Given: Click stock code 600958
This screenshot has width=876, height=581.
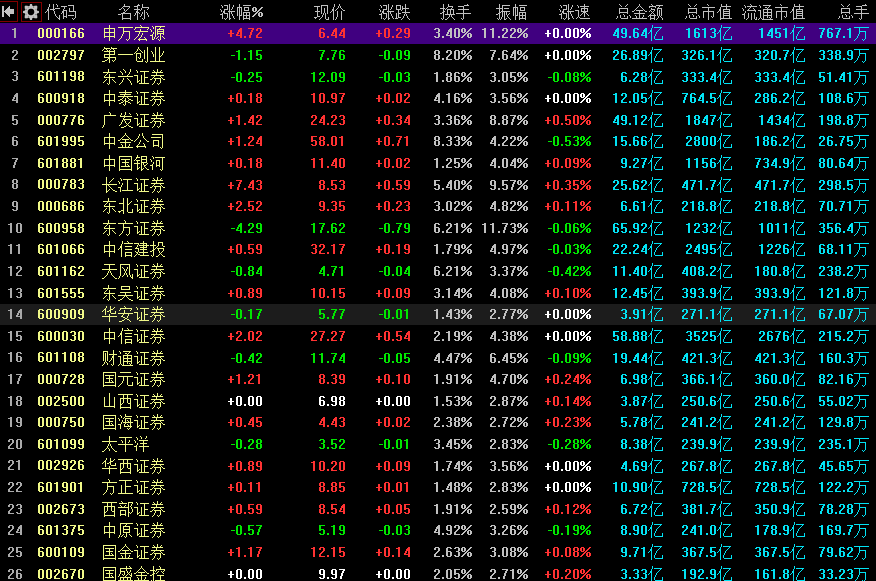Looking at the screenshot, I should coord(61,228).
